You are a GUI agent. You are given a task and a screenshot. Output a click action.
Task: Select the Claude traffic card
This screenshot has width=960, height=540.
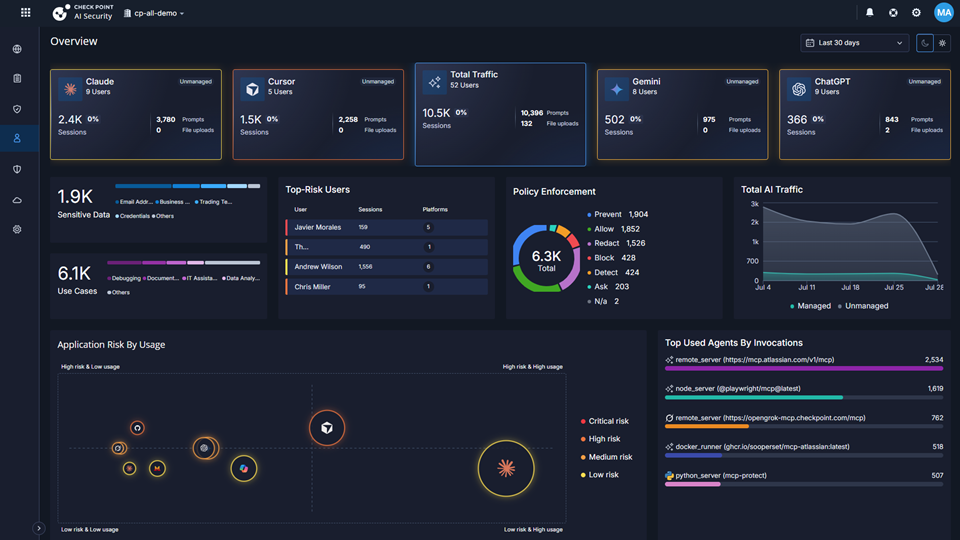[x=136, y=114]
